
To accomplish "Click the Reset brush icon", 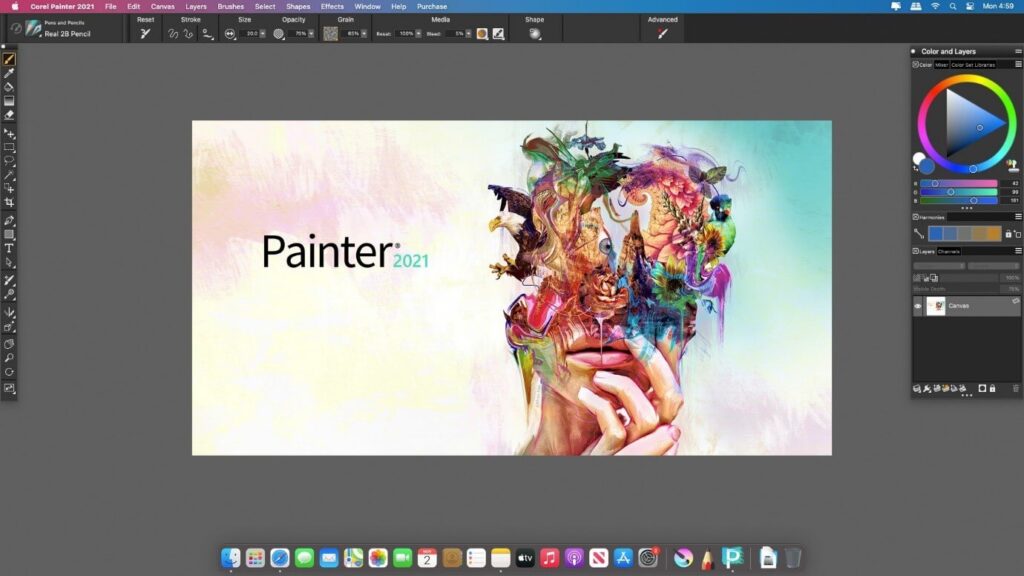I will (145, 34).
